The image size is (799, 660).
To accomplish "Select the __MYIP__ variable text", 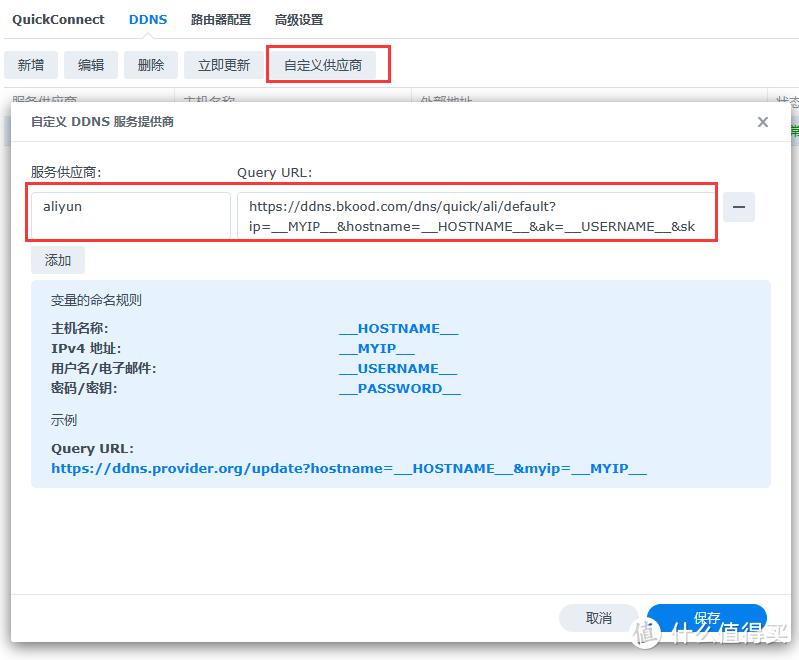I will (377, 349).
